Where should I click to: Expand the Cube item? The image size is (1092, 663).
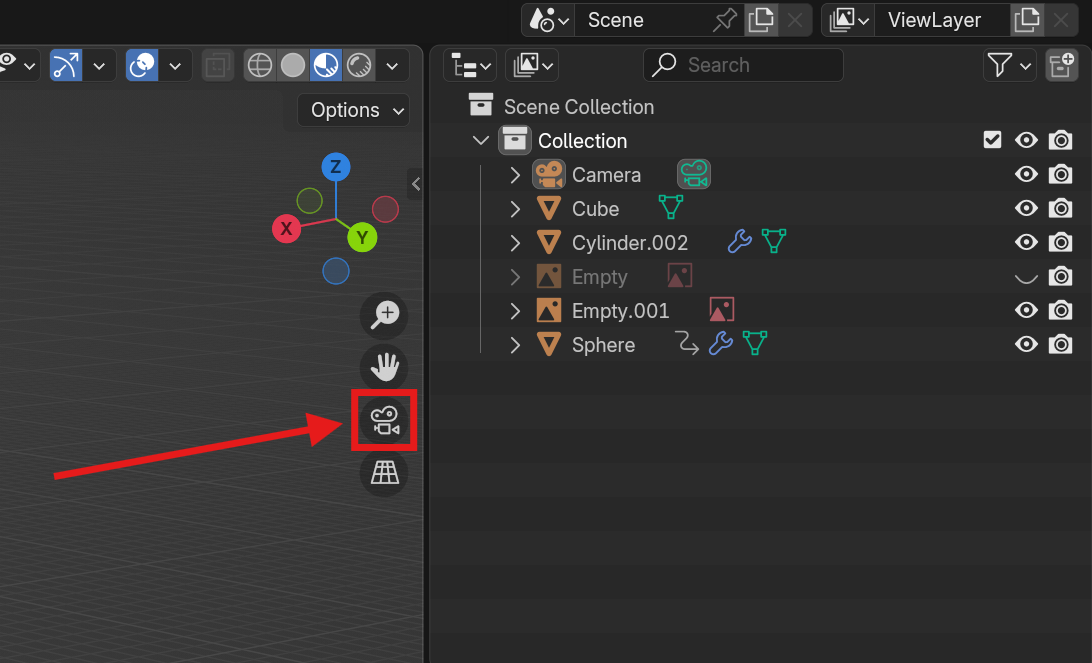pyautogui.click(x=515, y=209)
